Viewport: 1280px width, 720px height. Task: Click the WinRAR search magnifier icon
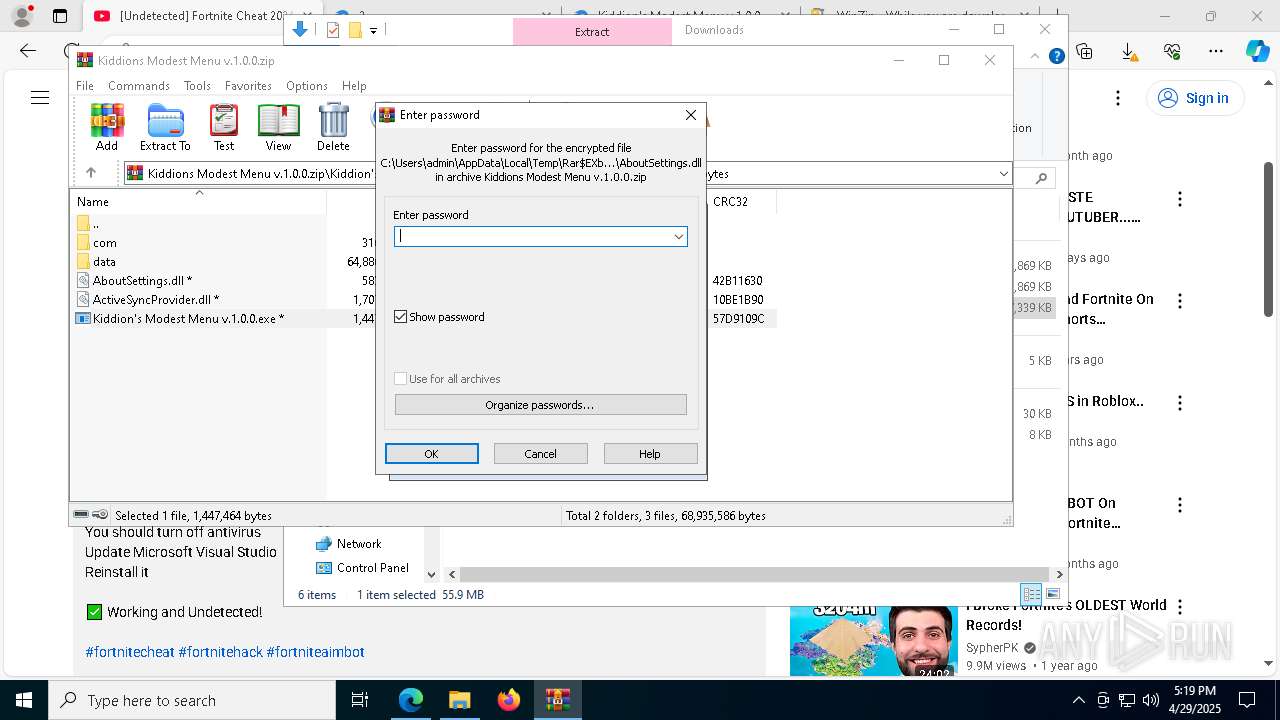click(x=1041, y=178)
